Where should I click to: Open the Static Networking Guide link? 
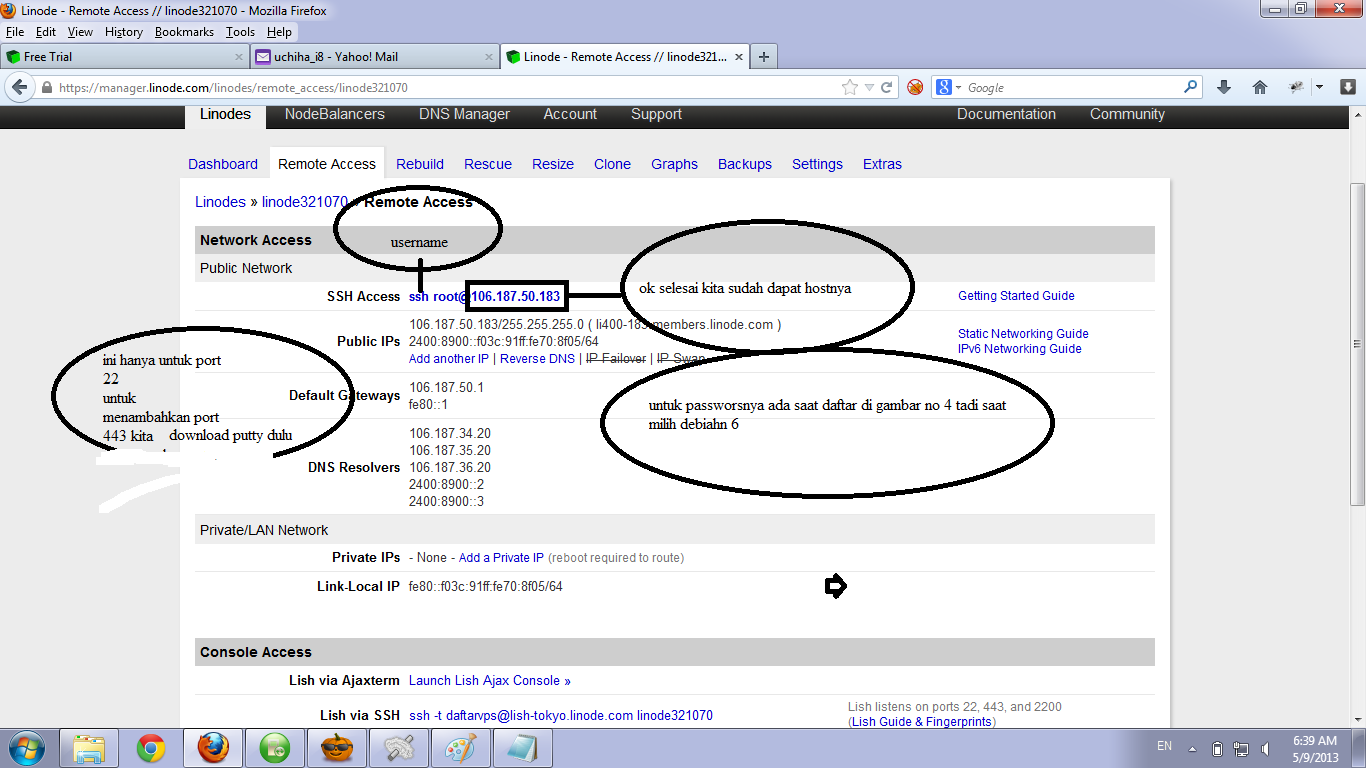1023,334
